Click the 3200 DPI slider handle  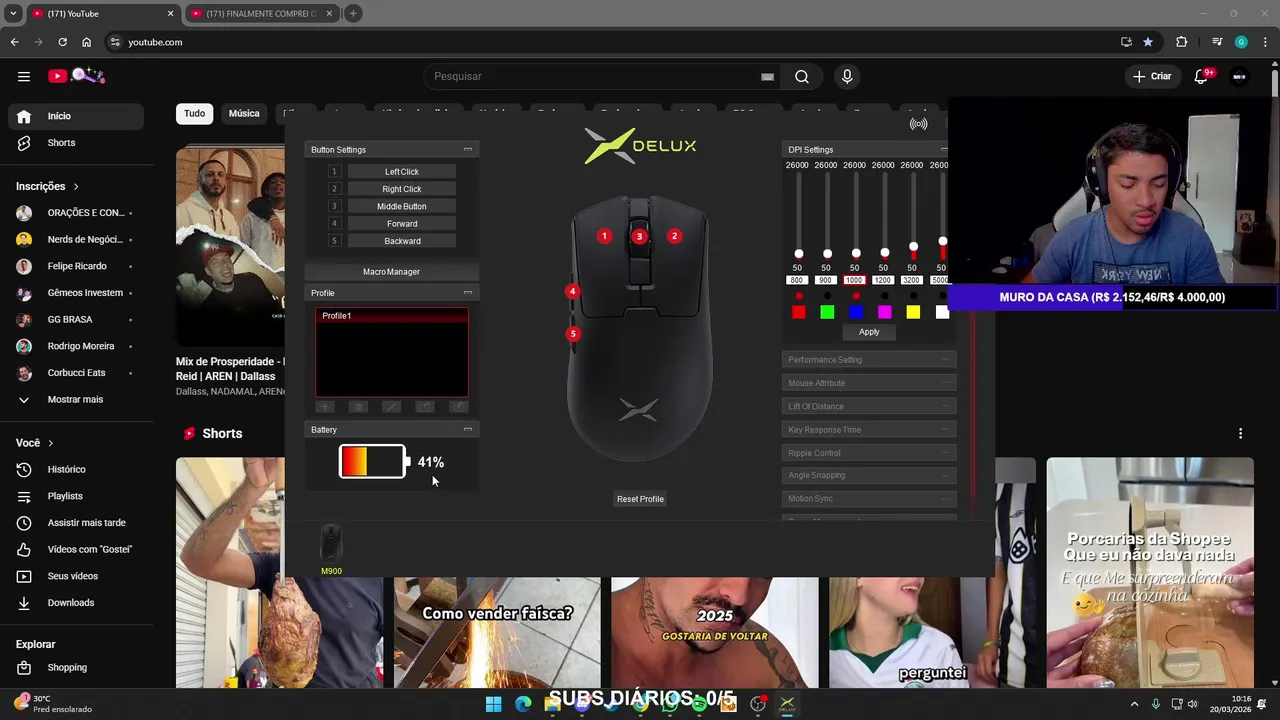click(913, 247)
